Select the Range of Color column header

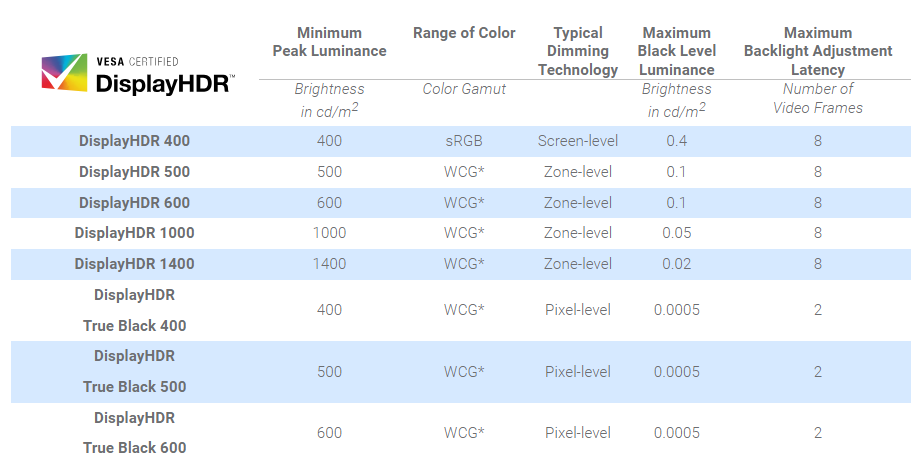pos(464,33)
